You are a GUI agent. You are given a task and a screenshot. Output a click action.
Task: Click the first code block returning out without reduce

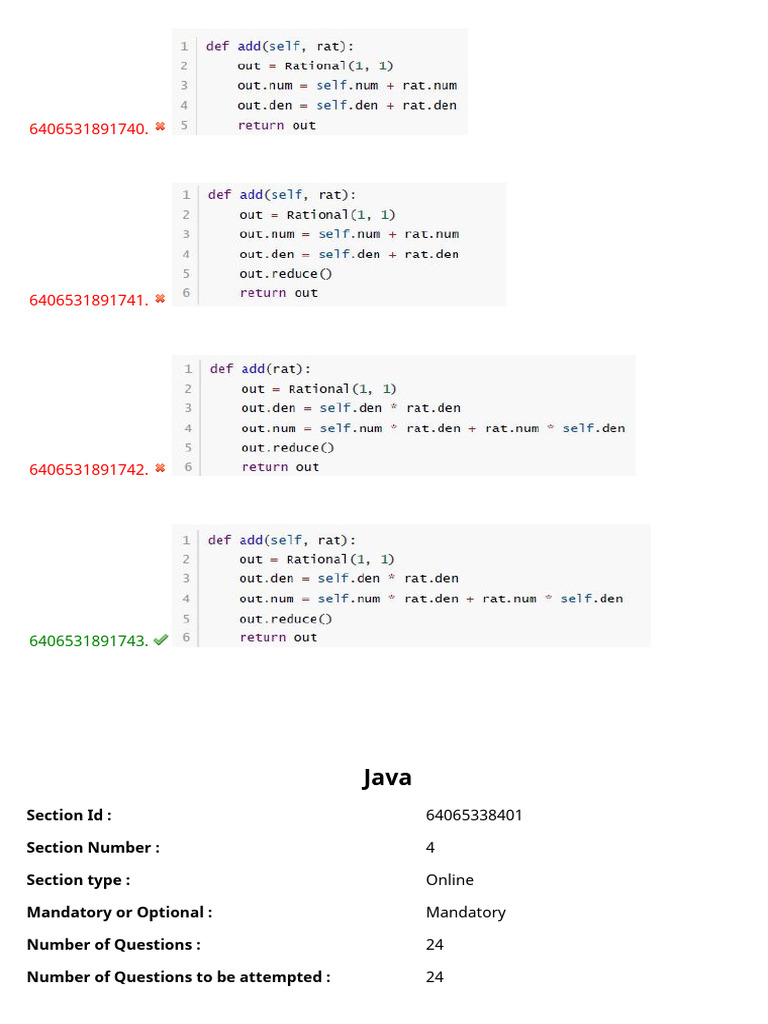[x=319, y=82]
